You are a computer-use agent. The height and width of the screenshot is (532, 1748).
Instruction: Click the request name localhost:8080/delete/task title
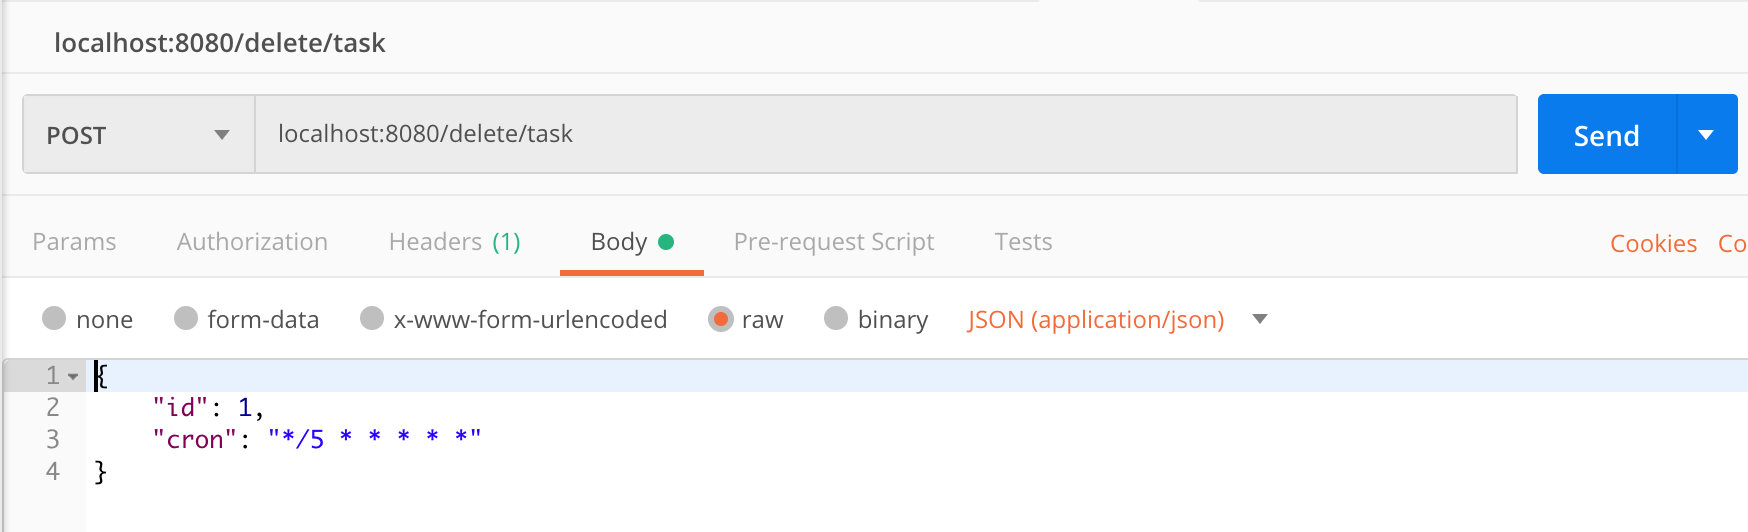point(220,43)
